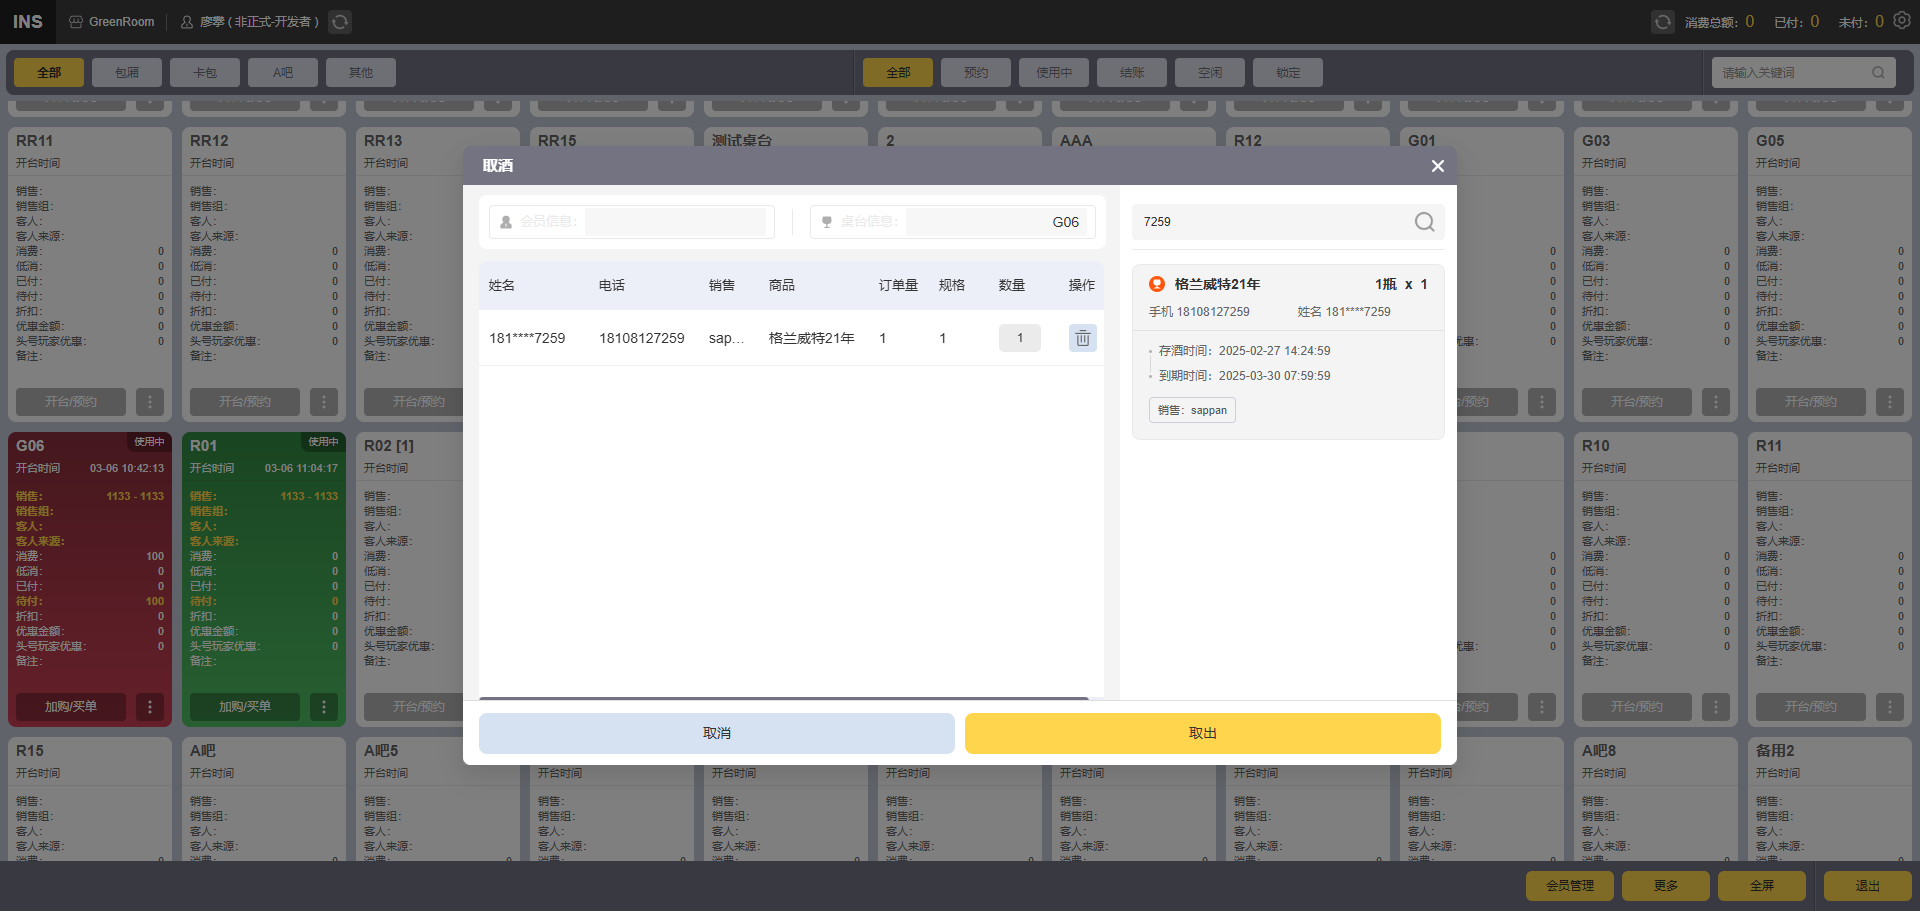
Task: Click the 请输入关键词 search field
Action: click(x=1803, y=72)
